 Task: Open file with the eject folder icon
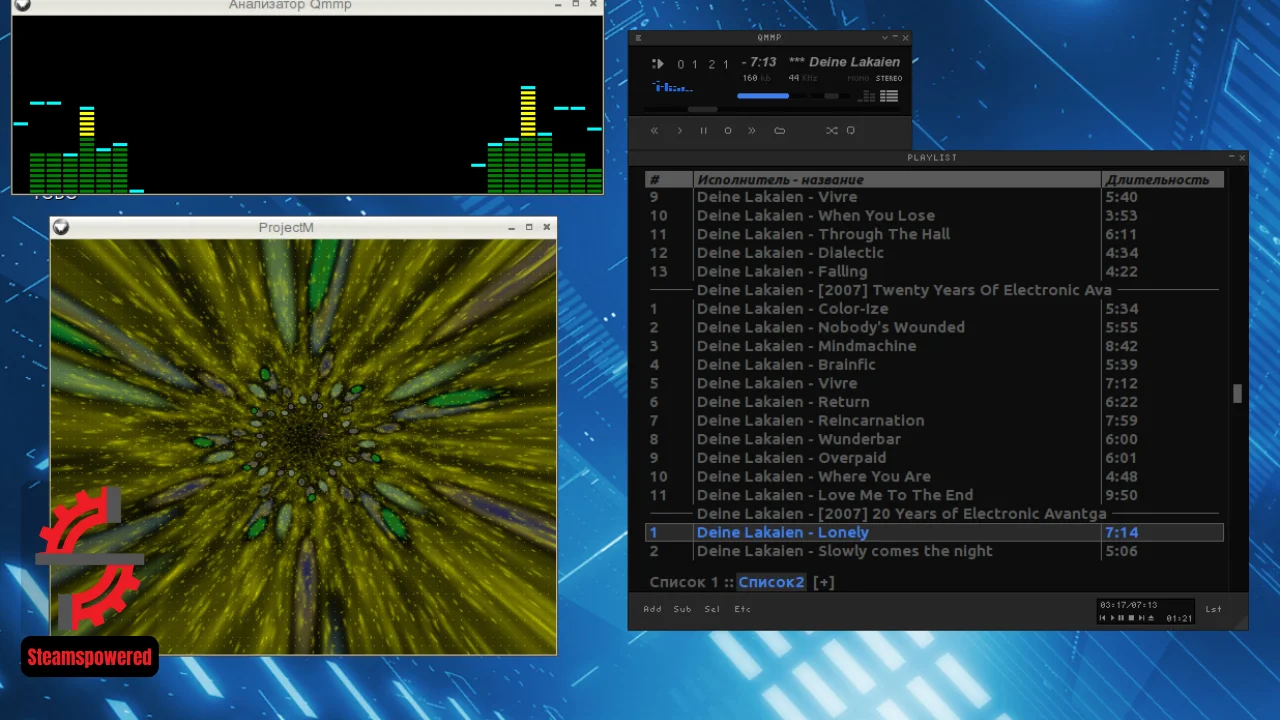(x=780, y=131)
